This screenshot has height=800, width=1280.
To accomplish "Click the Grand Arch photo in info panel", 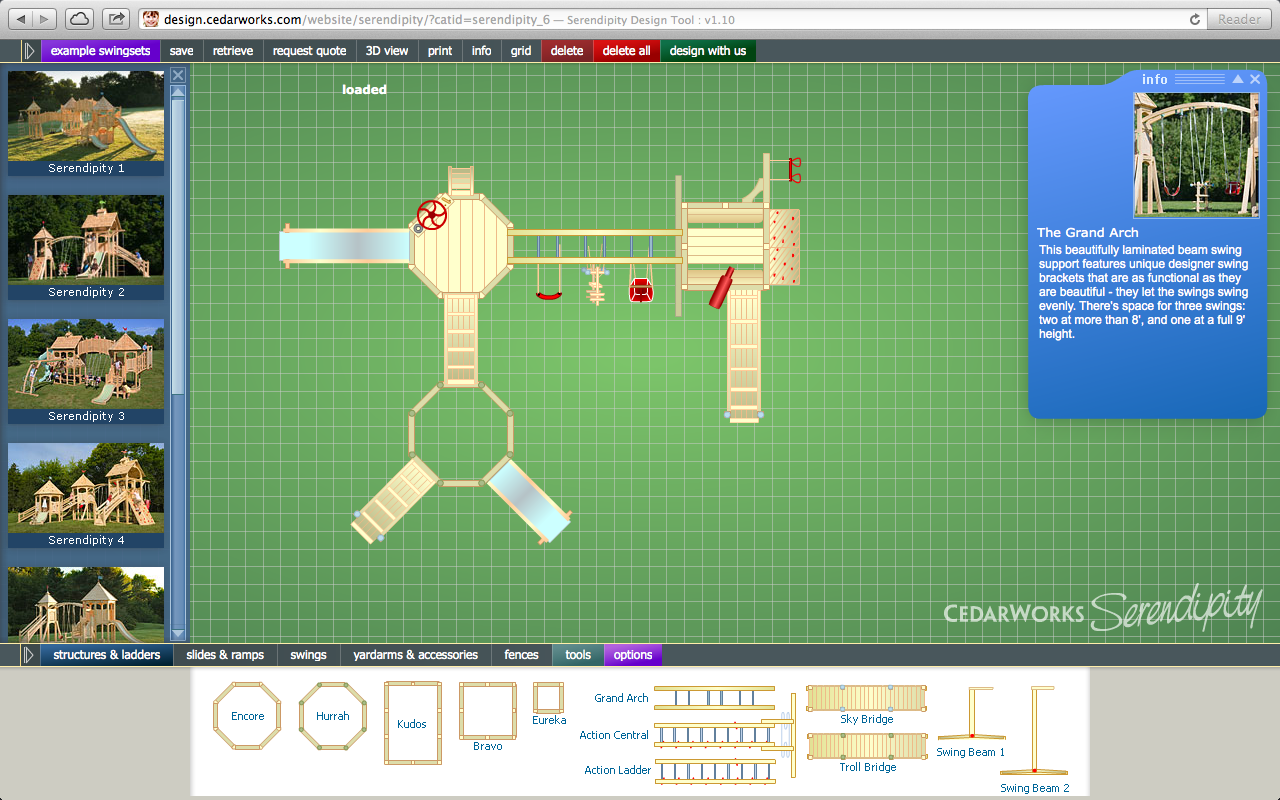I will 1197,154.
